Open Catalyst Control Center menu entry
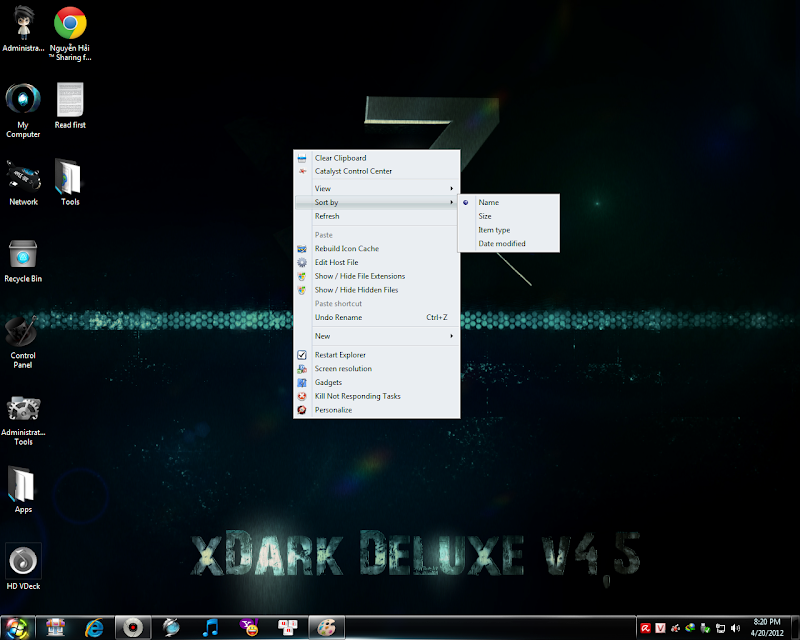 [376, 171]
